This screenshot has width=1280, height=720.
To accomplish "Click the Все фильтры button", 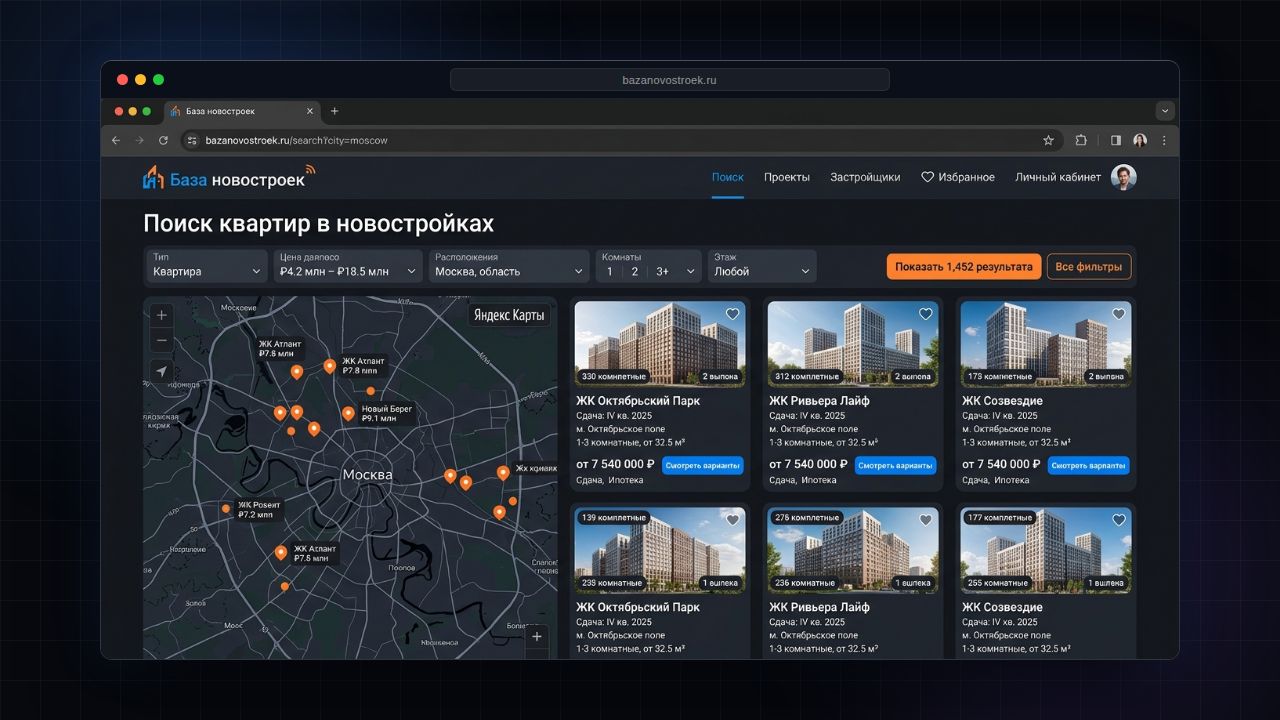I will coord(1090,267).
